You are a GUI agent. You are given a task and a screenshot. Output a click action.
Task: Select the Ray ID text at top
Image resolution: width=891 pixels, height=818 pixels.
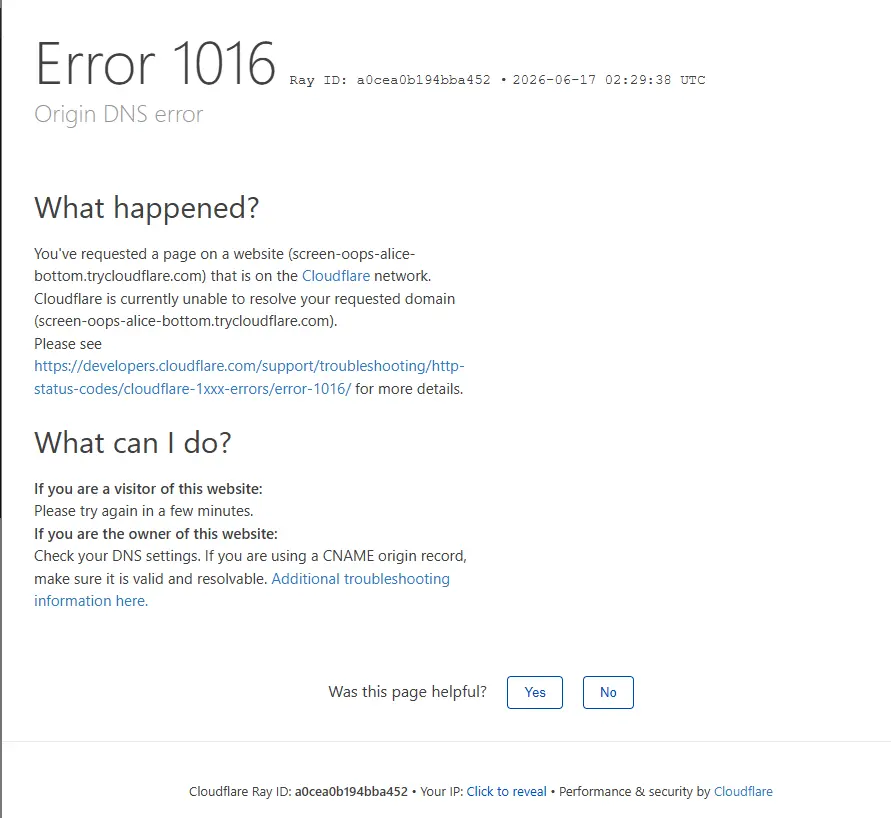tap(390, 80)
